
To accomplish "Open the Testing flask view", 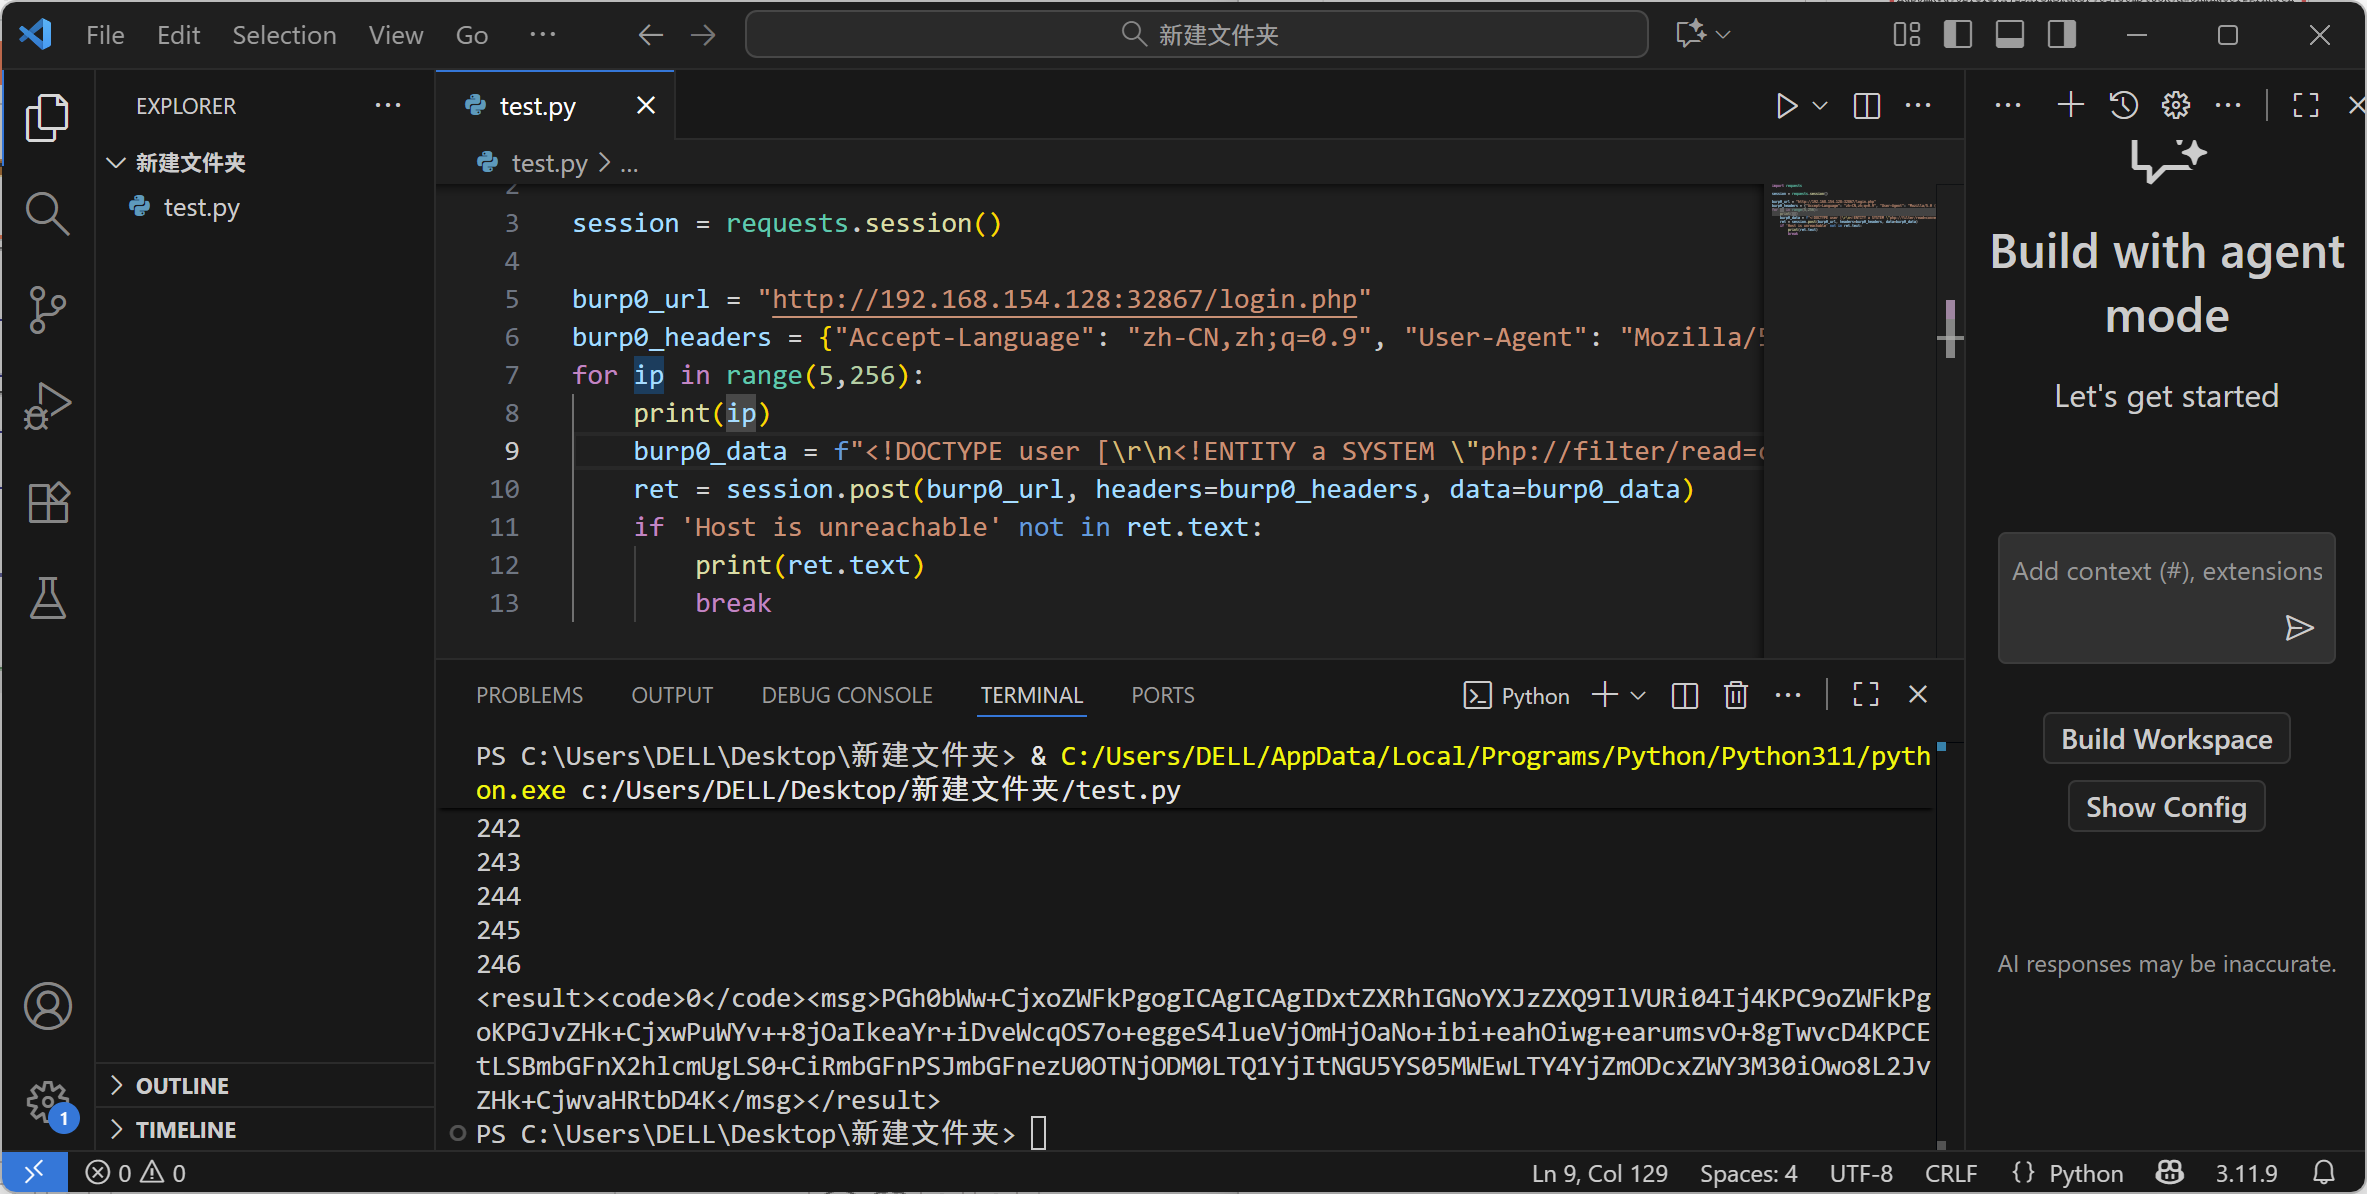I will click(47, 598).
